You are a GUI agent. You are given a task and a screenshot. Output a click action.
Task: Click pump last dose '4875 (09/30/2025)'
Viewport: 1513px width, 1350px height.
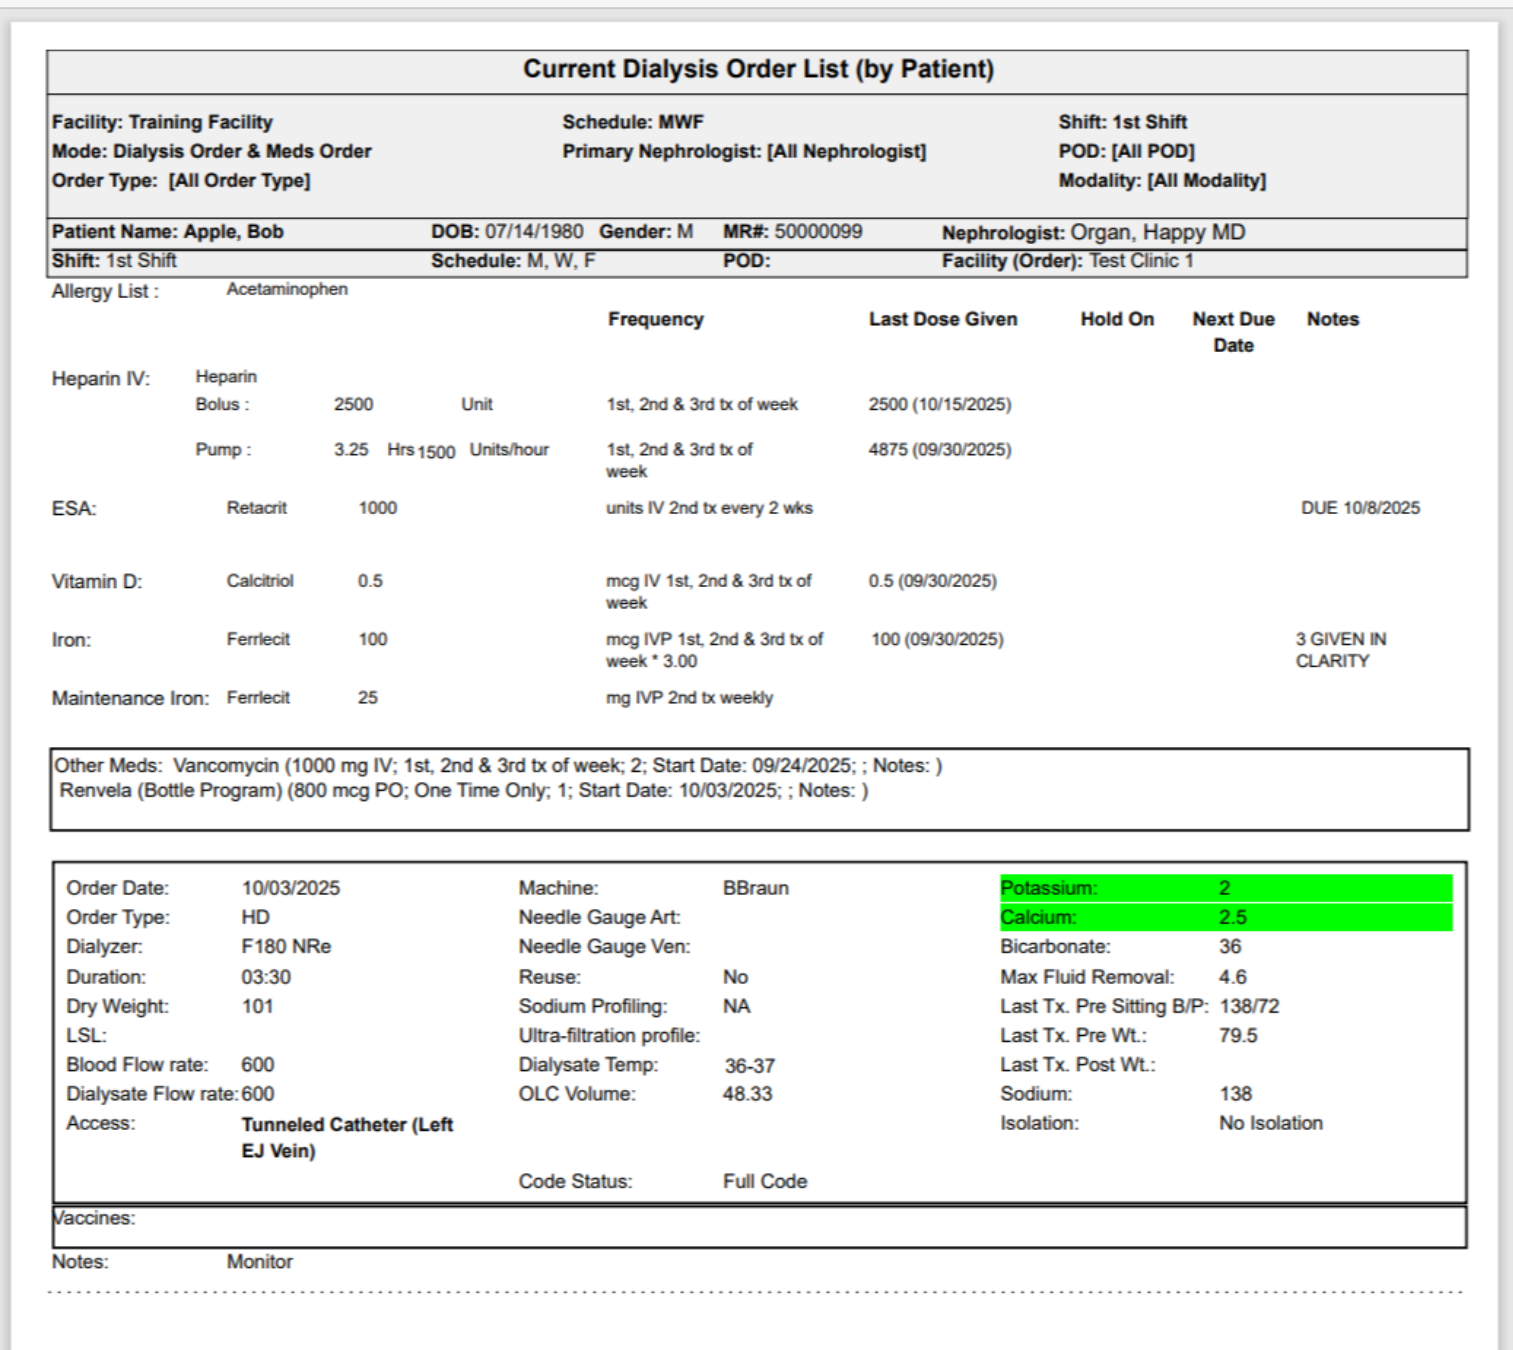pyautogui.click(x=940, y=449)
